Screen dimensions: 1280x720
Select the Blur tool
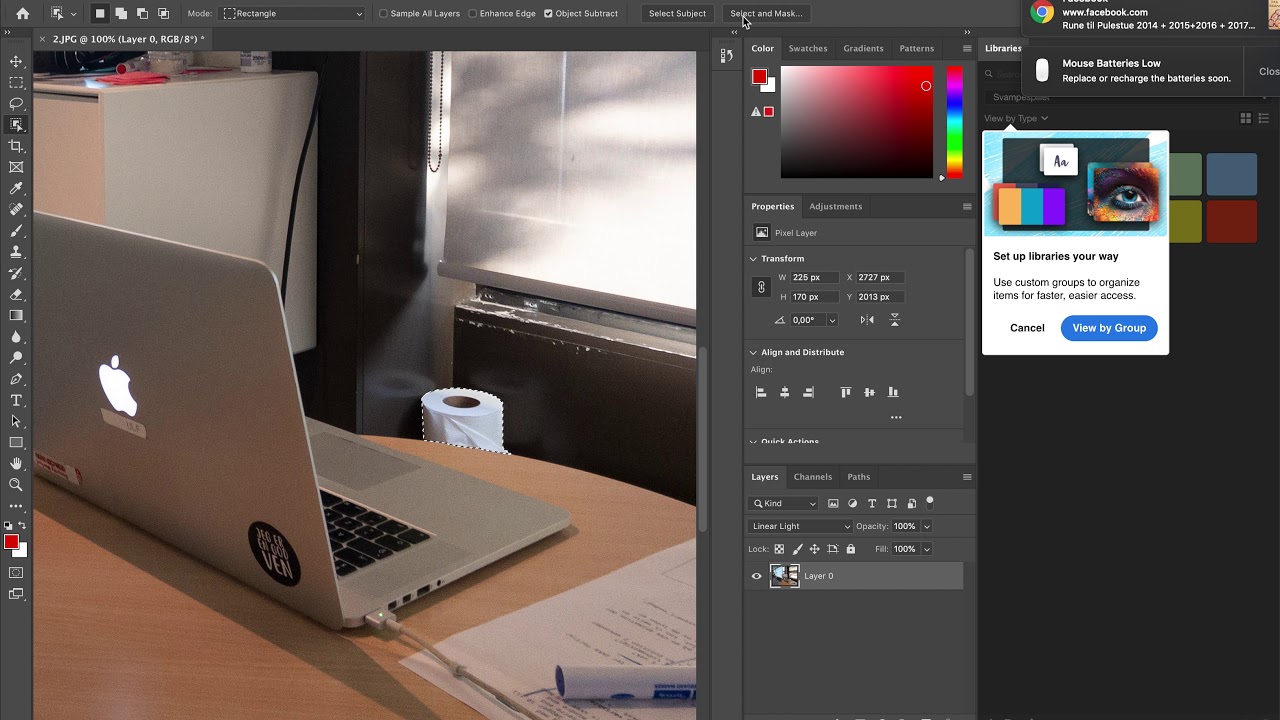point(16,337)
